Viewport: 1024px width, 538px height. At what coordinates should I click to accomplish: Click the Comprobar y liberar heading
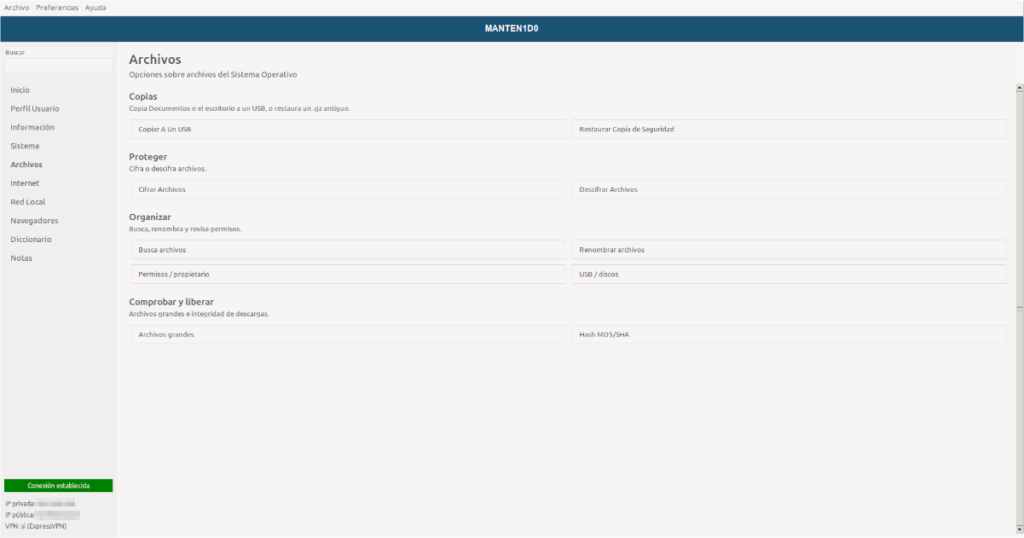pyautogui.click(x=171, y=302)
